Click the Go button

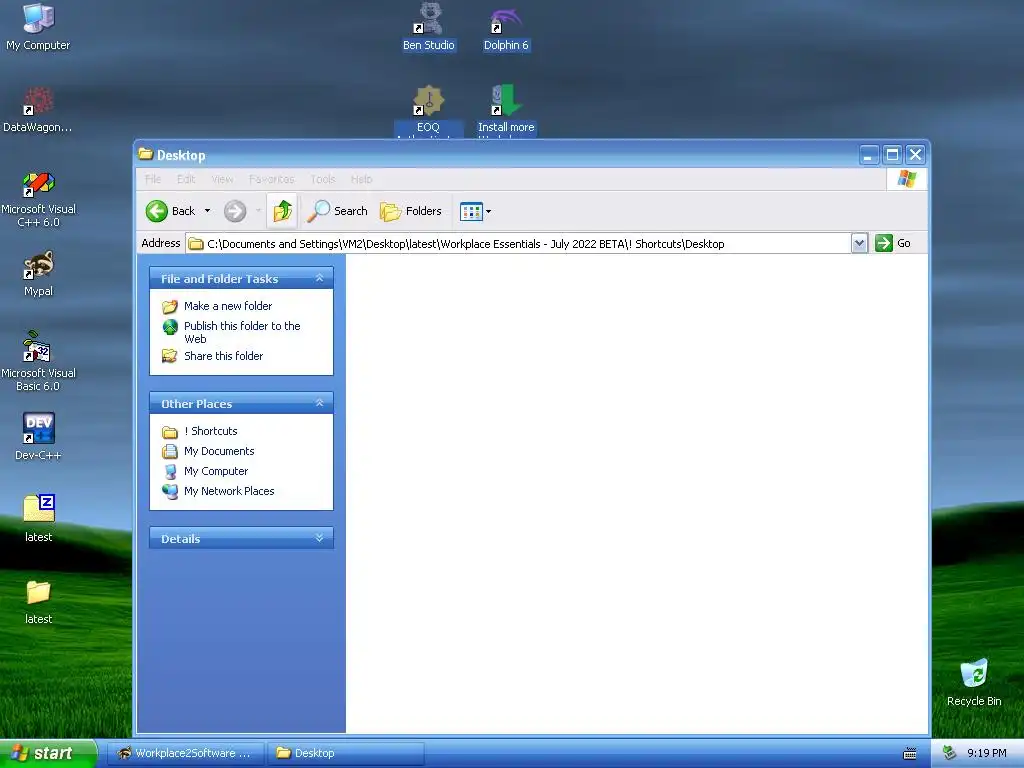(893, 244)
